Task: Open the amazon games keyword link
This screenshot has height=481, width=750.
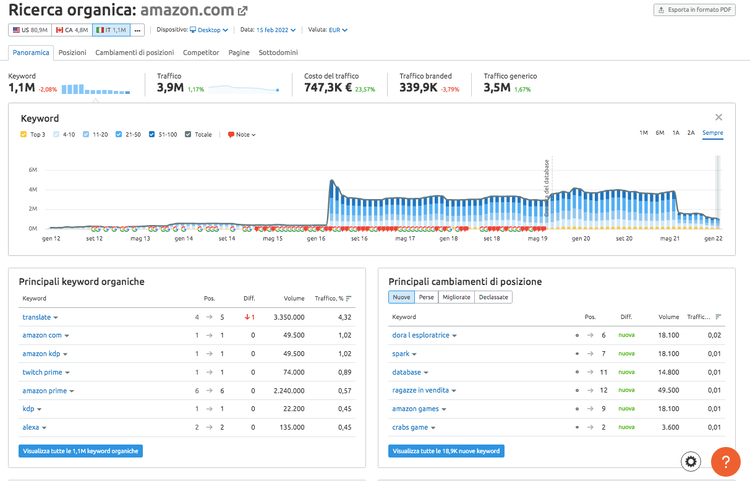Action: coord(415,409)
